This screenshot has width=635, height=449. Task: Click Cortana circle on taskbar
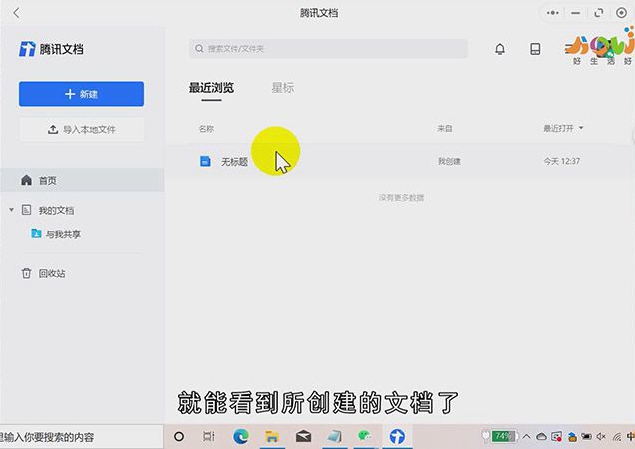(179, 436)
